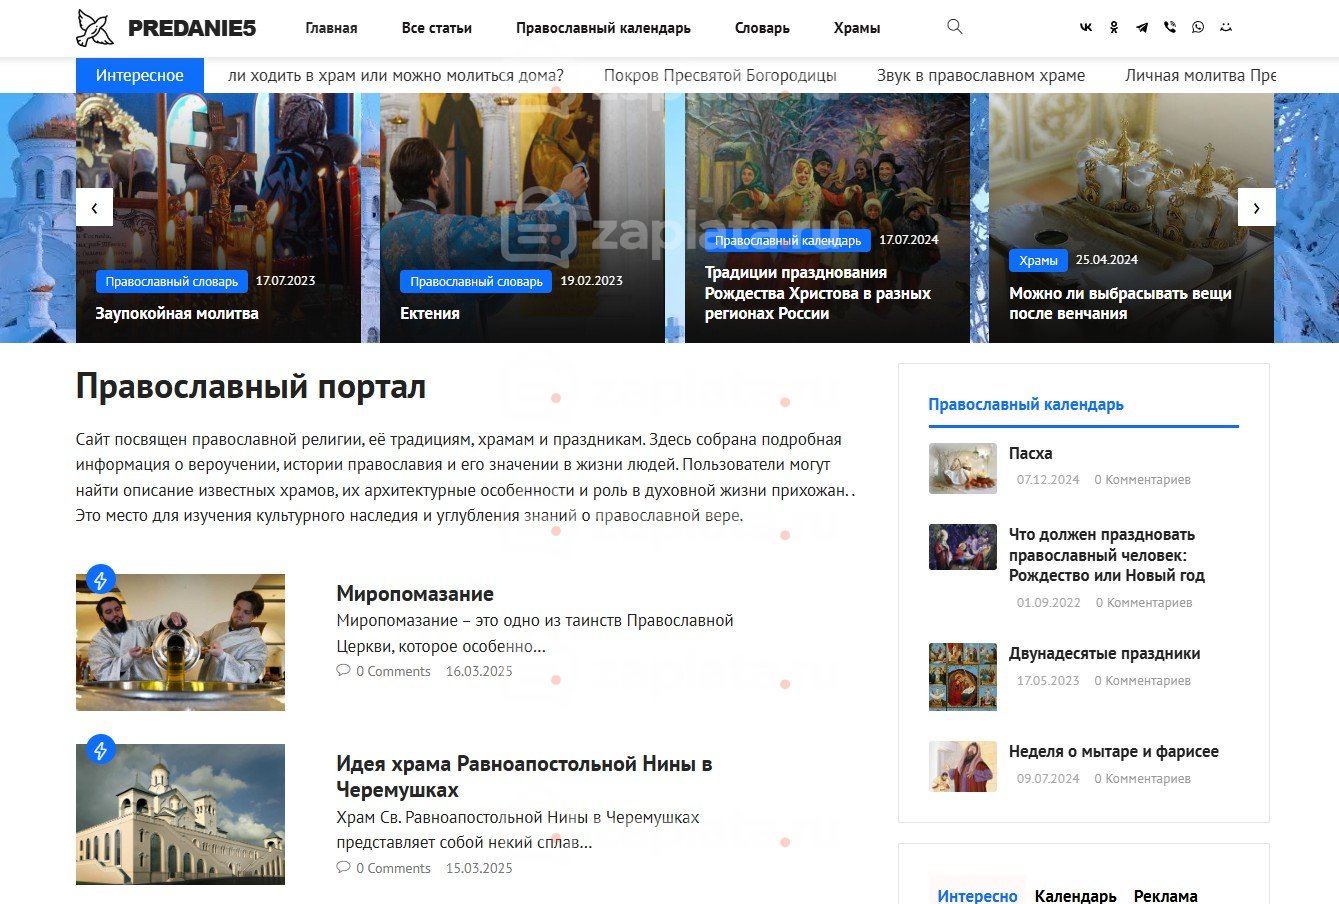The image size is (1339, 904).
Task: Open 0 Comments link dated 15.03.2025
Action: tap(393, 868)
